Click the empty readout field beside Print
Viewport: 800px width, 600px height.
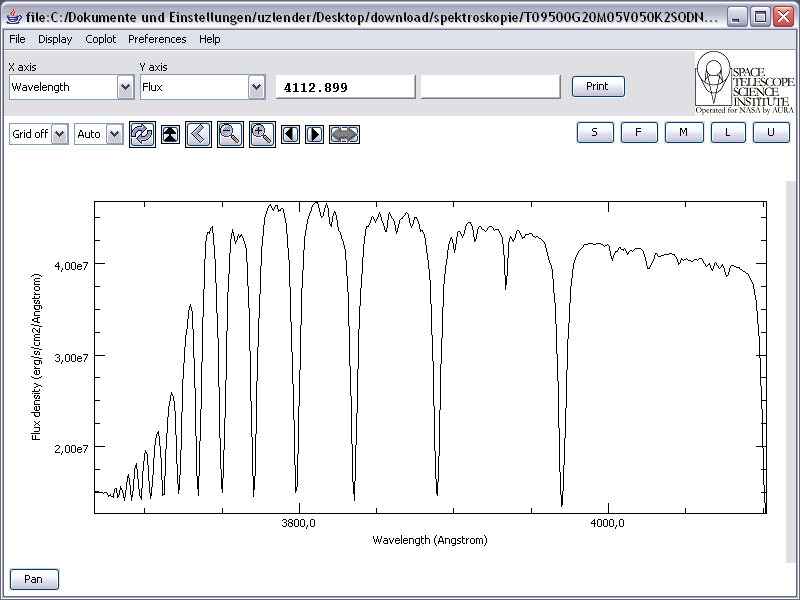(x=490, y=87)
